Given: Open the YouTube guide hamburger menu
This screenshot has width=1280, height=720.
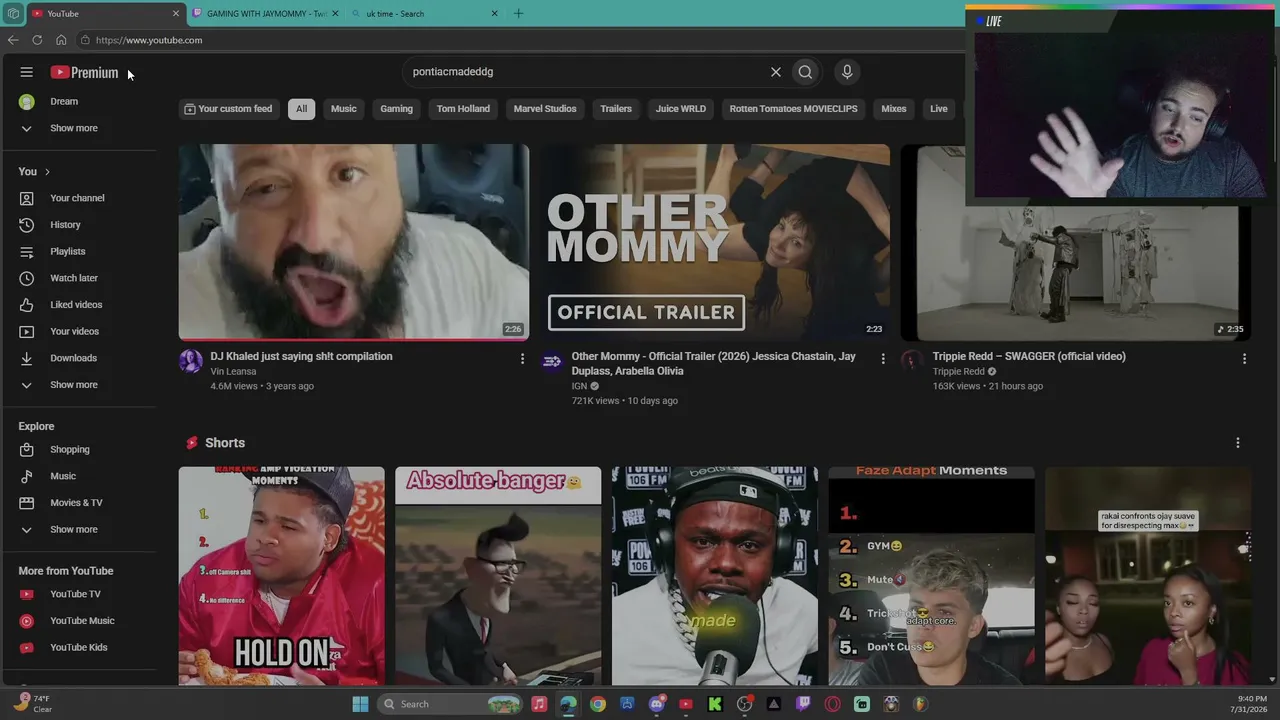Looking at the screenshot, I should pos(27,72).
